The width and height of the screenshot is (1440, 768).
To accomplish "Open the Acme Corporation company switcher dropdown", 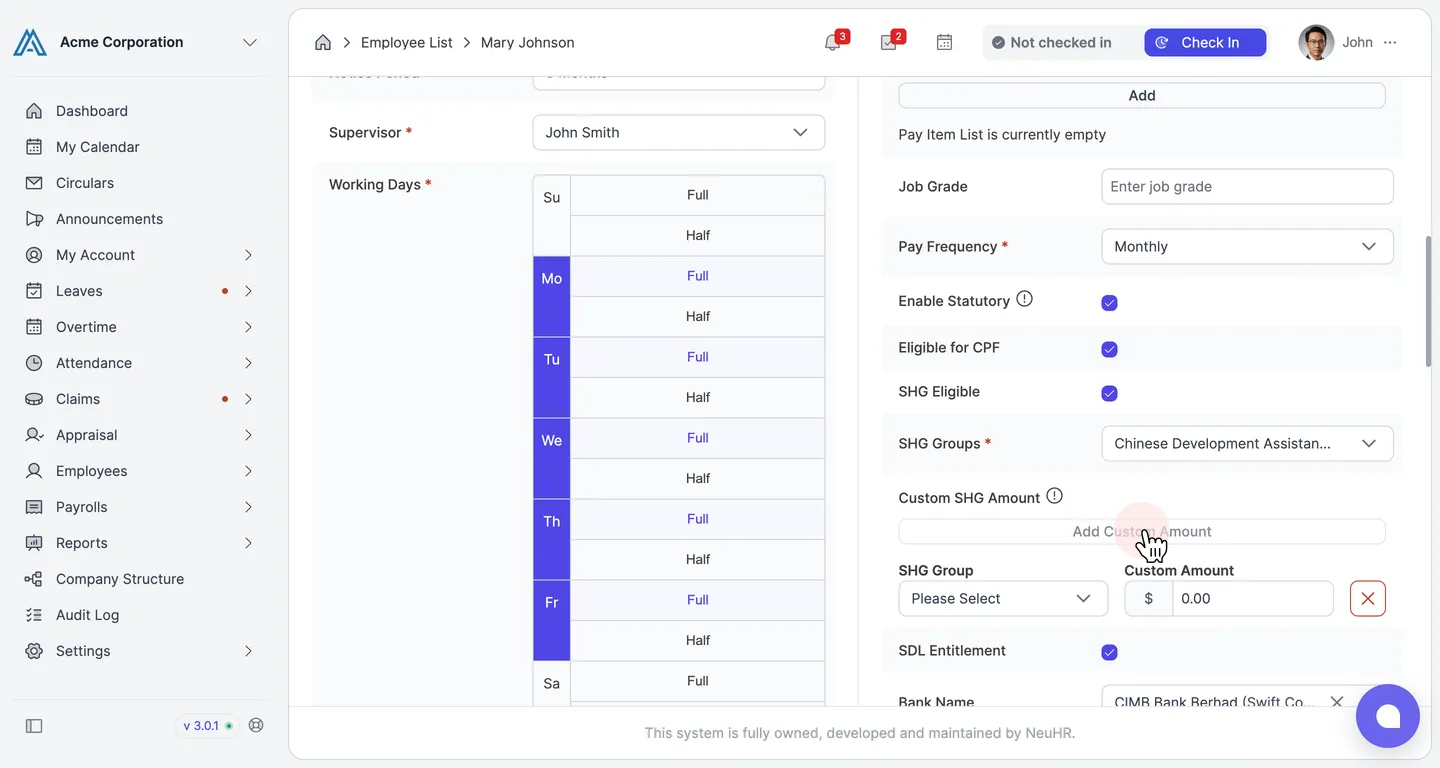I will 250,42.
